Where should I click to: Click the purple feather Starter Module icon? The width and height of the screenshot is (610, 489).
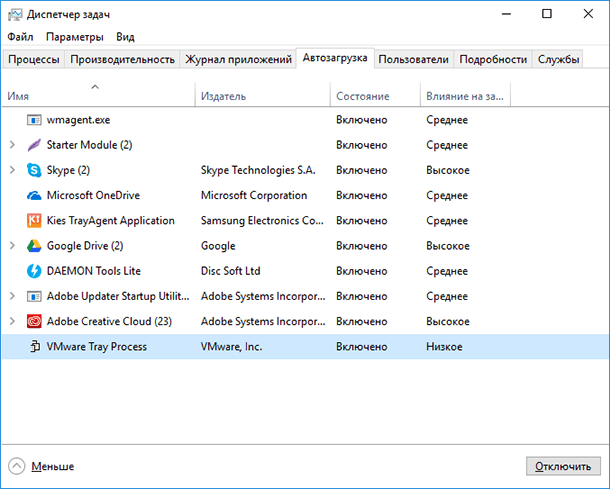pyautogui.click(x=34, y=145)
